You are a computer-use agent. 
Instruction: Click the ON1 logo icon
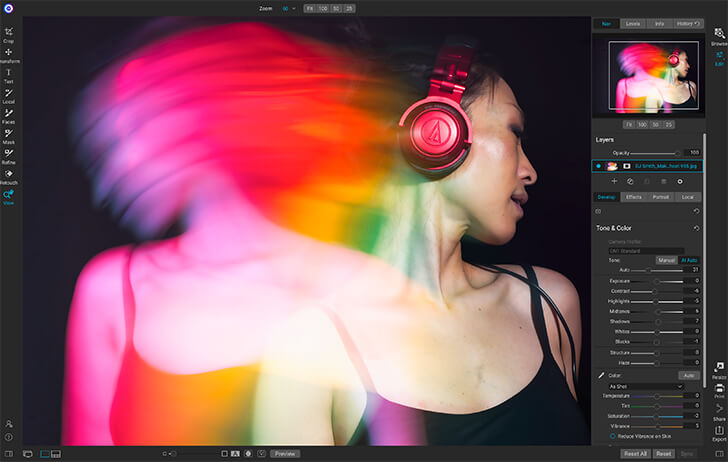click(8, 8)
